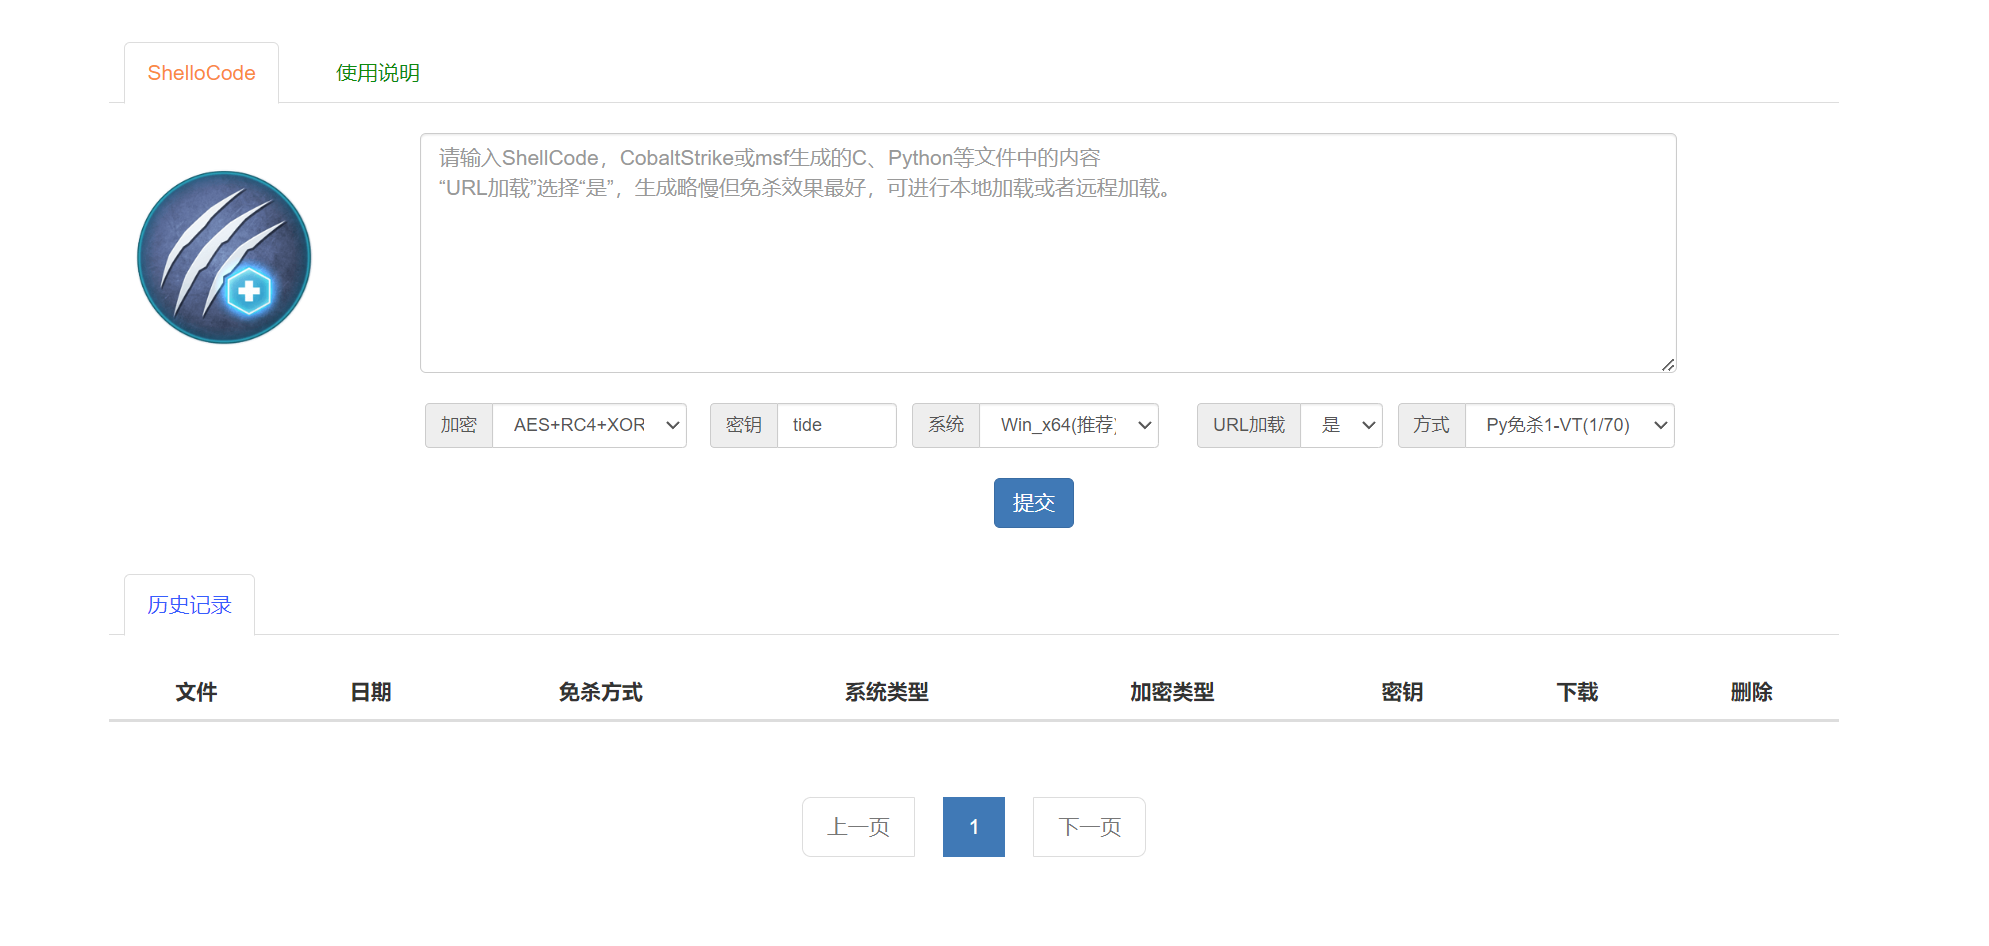Focus the ShellCode input textarea

[x=1048, y=253]
